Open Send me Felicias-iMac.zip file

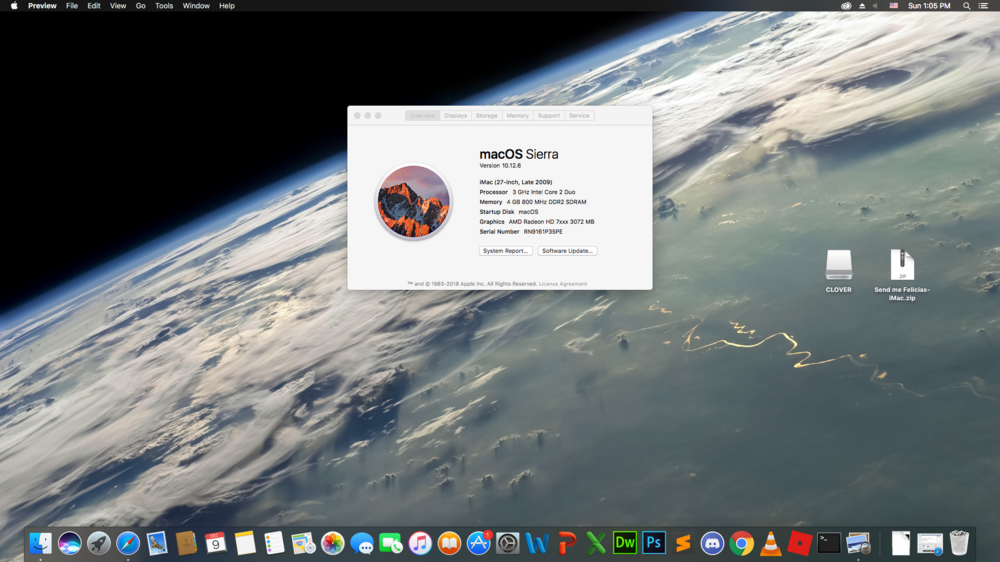pos(902,266)
